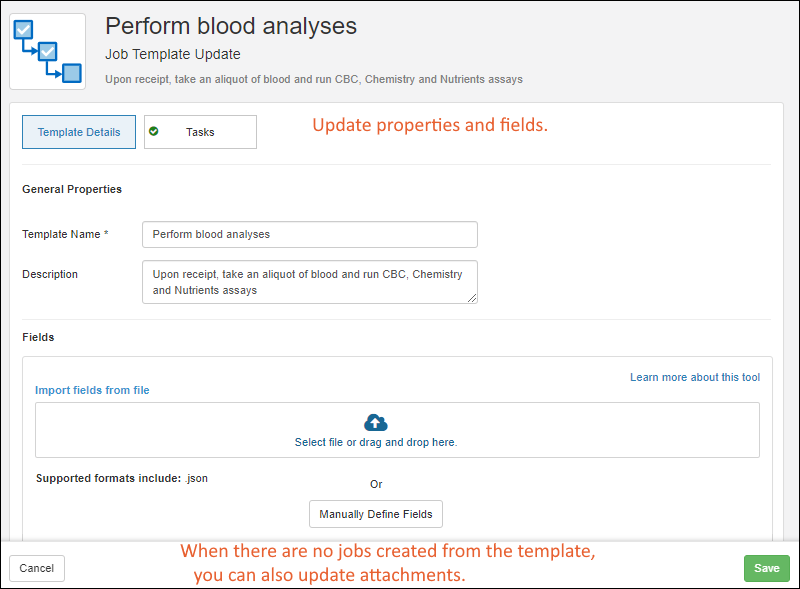
Task: Click the Fields section heading
Action: point(38,337)
